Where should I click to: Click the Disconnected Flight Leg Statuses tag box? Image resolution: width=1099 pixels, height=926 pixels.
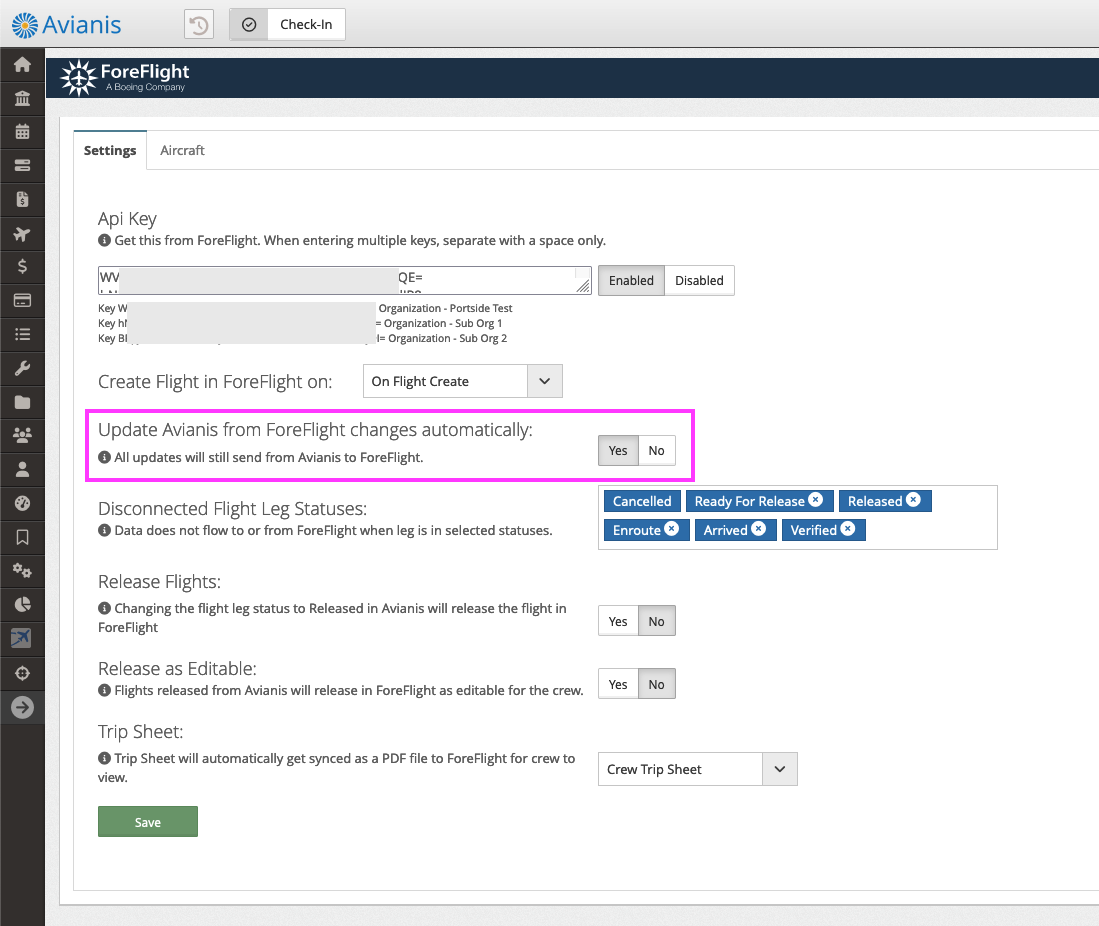point(798,517)
